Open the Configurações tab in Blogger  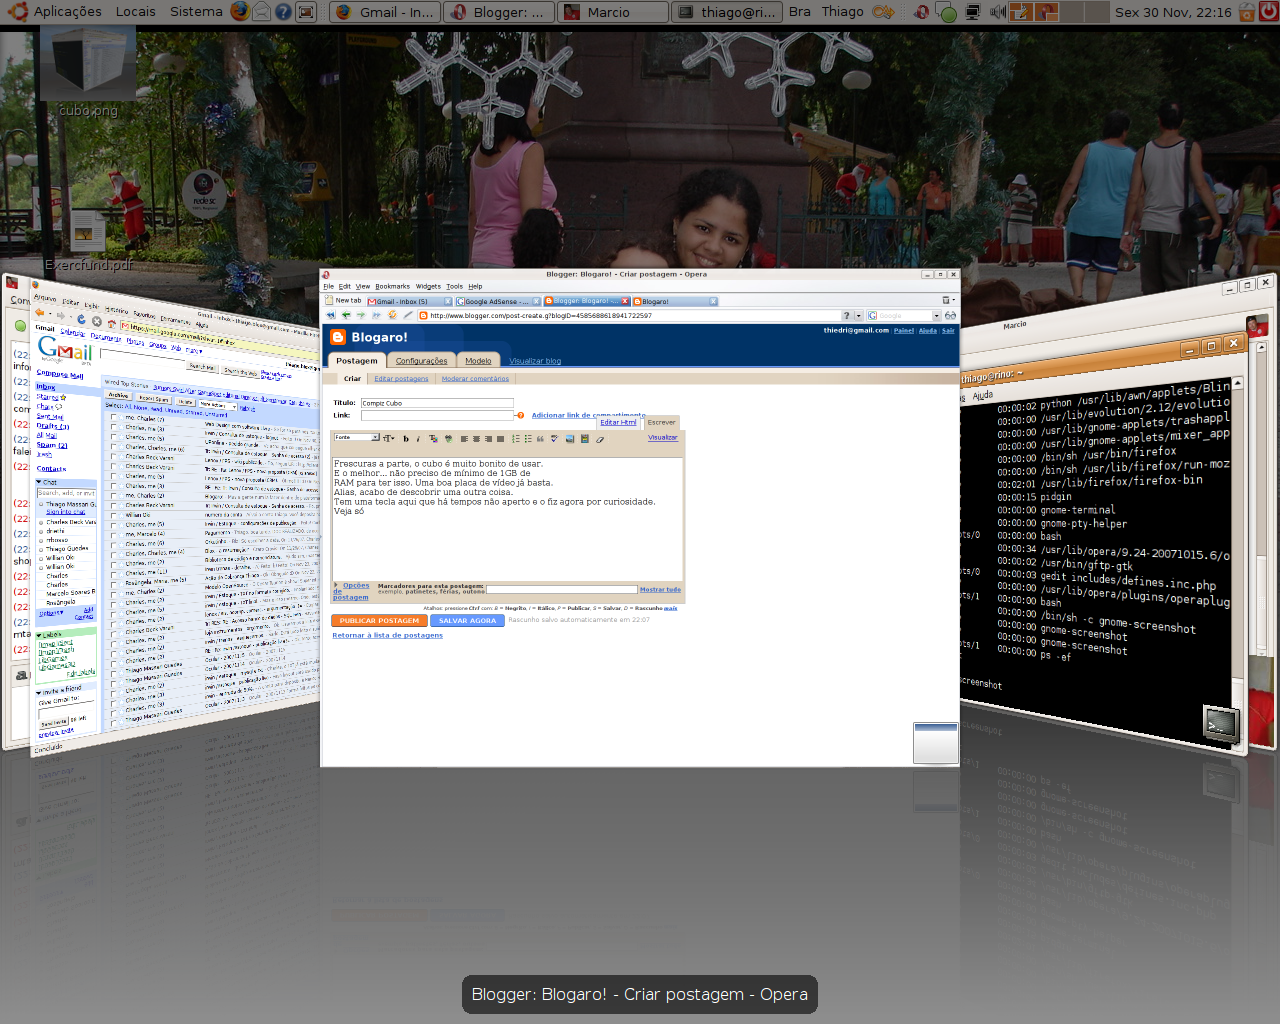(421, 361)
